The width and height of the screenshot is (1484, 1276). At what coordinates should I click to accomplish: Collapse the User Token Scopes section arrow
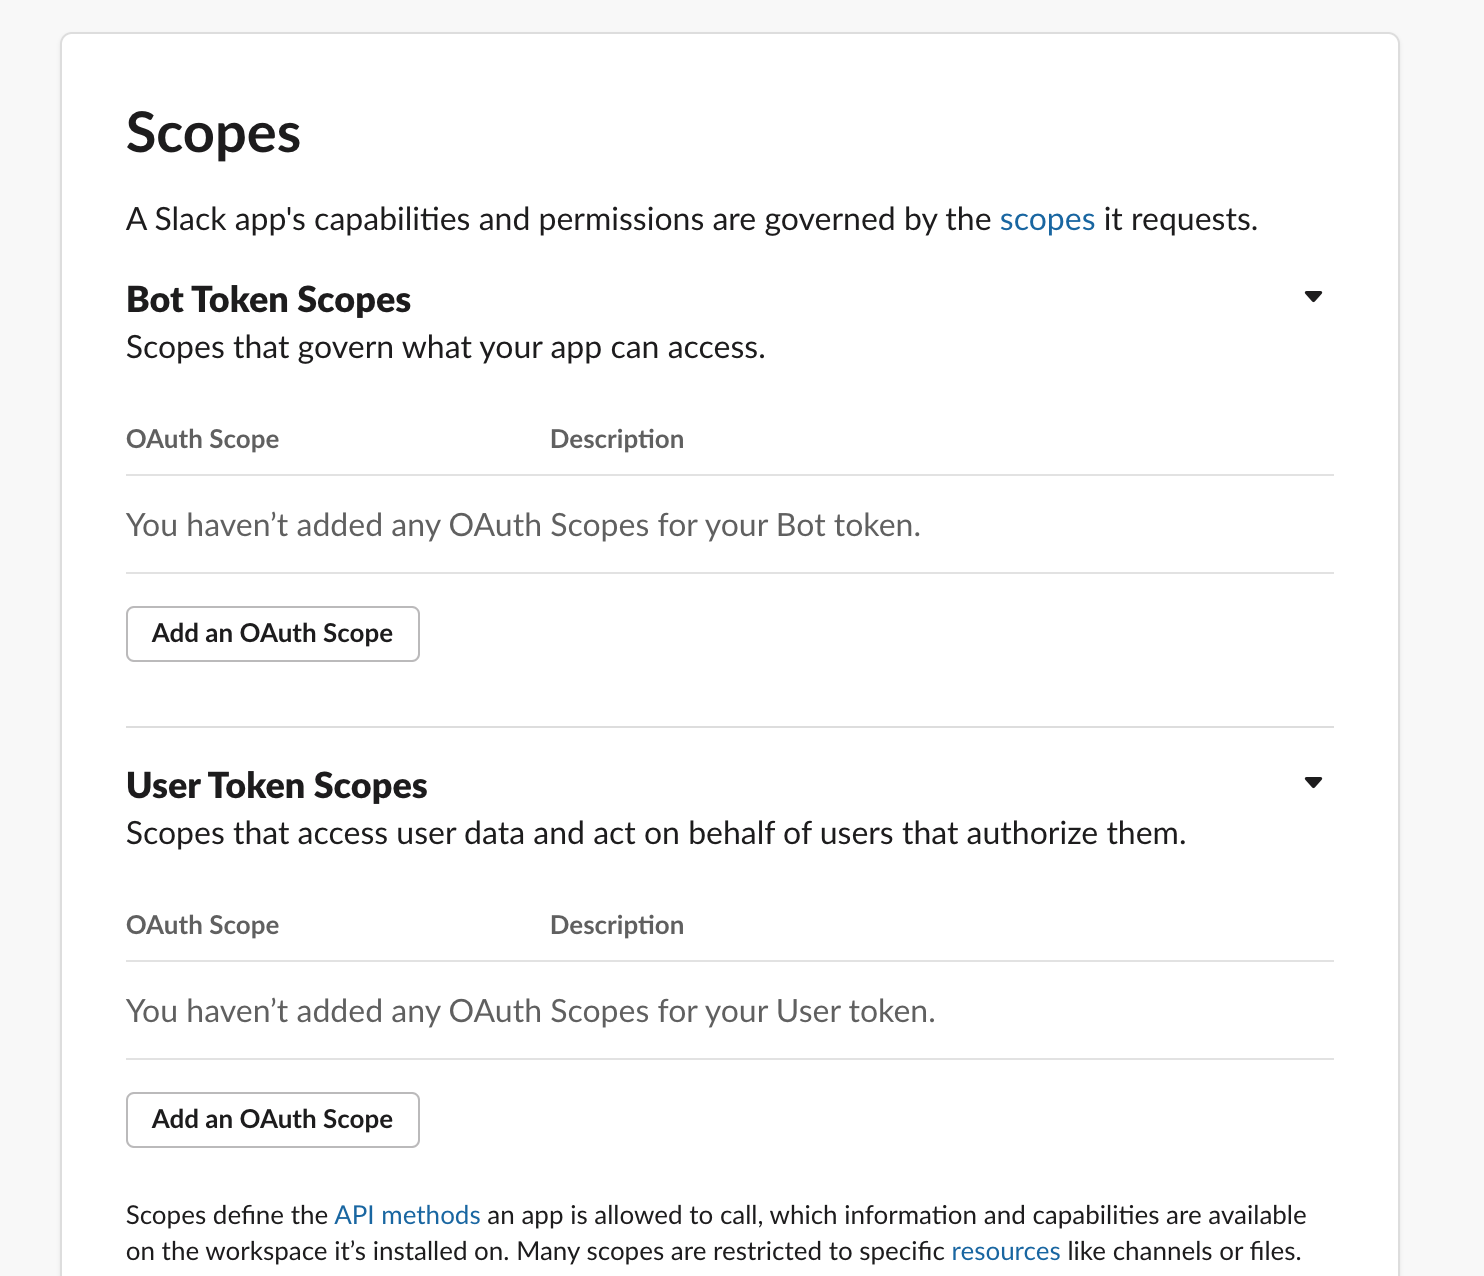pyautogui.click(x=1313, y=783)
